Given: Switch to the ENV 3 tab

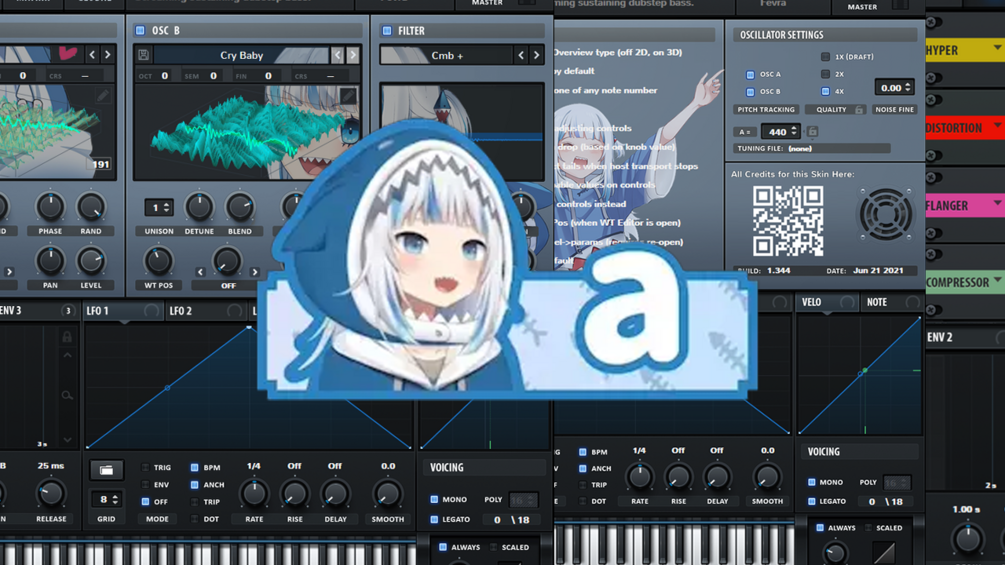Looking at the screenshot, I should (11, 311).
